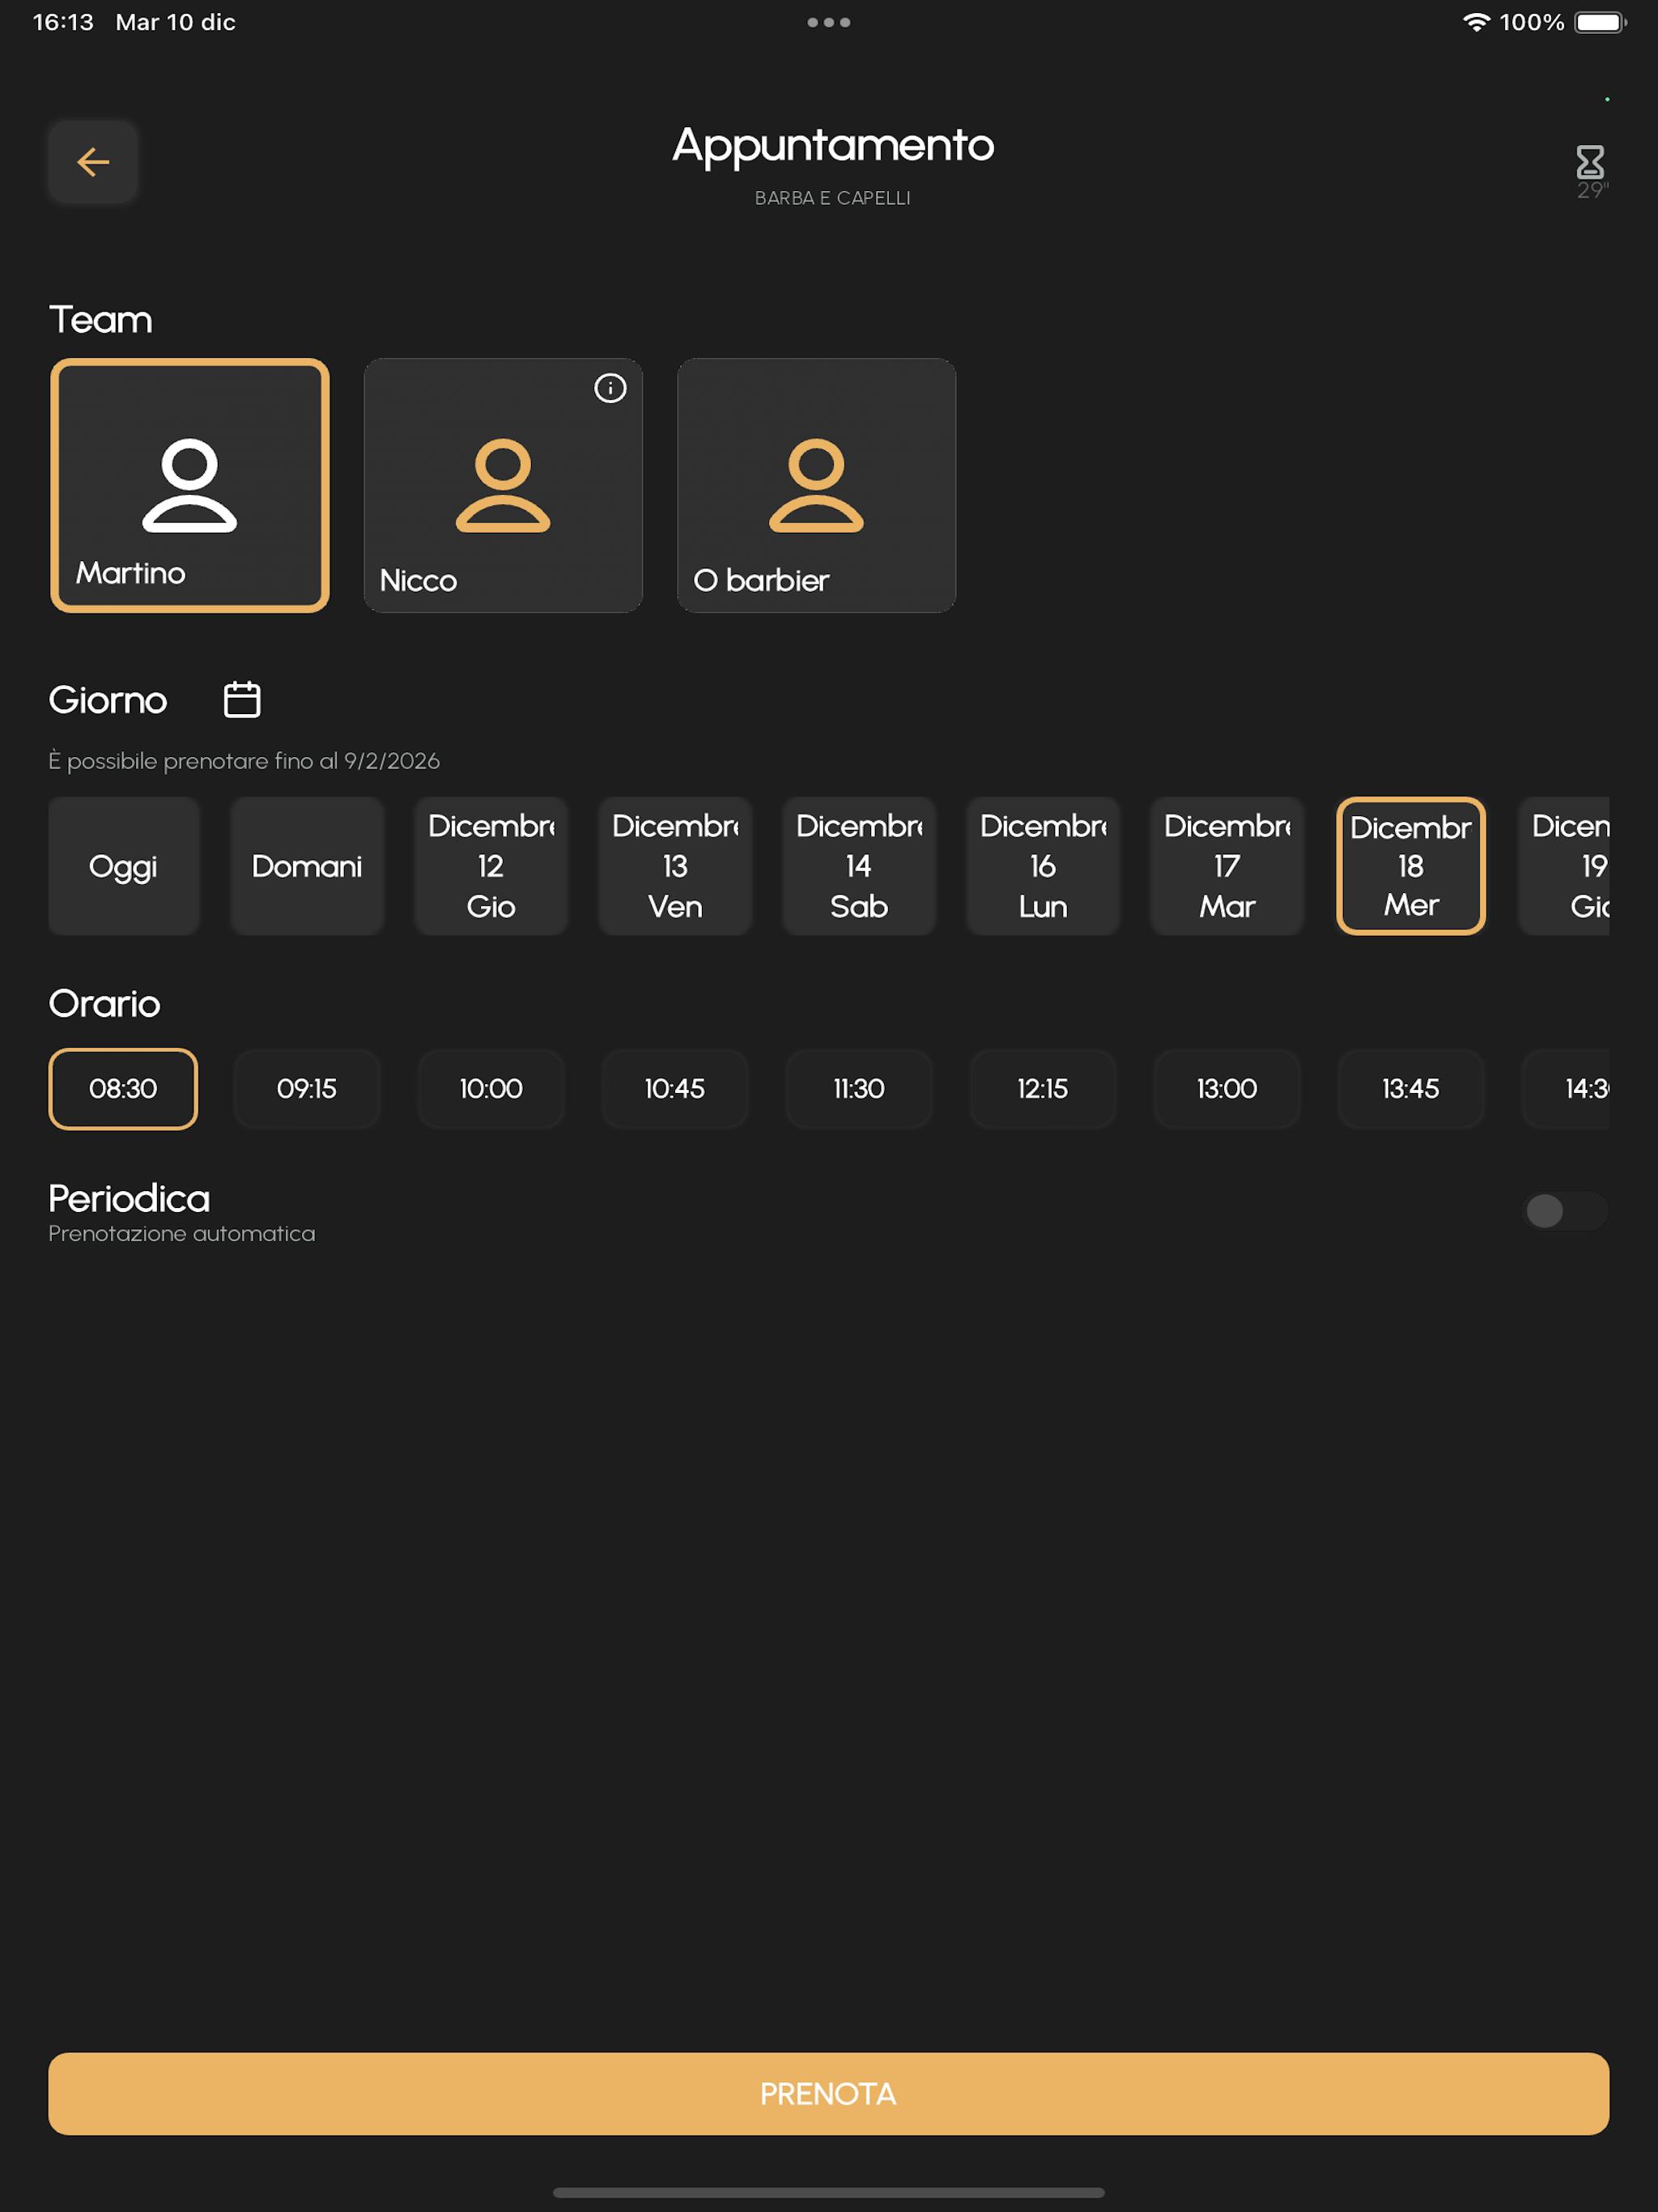This screenshot has width=1658, height=2212.
Task: Pick Dicembre 12 Gio
Action: pos(491,866)
